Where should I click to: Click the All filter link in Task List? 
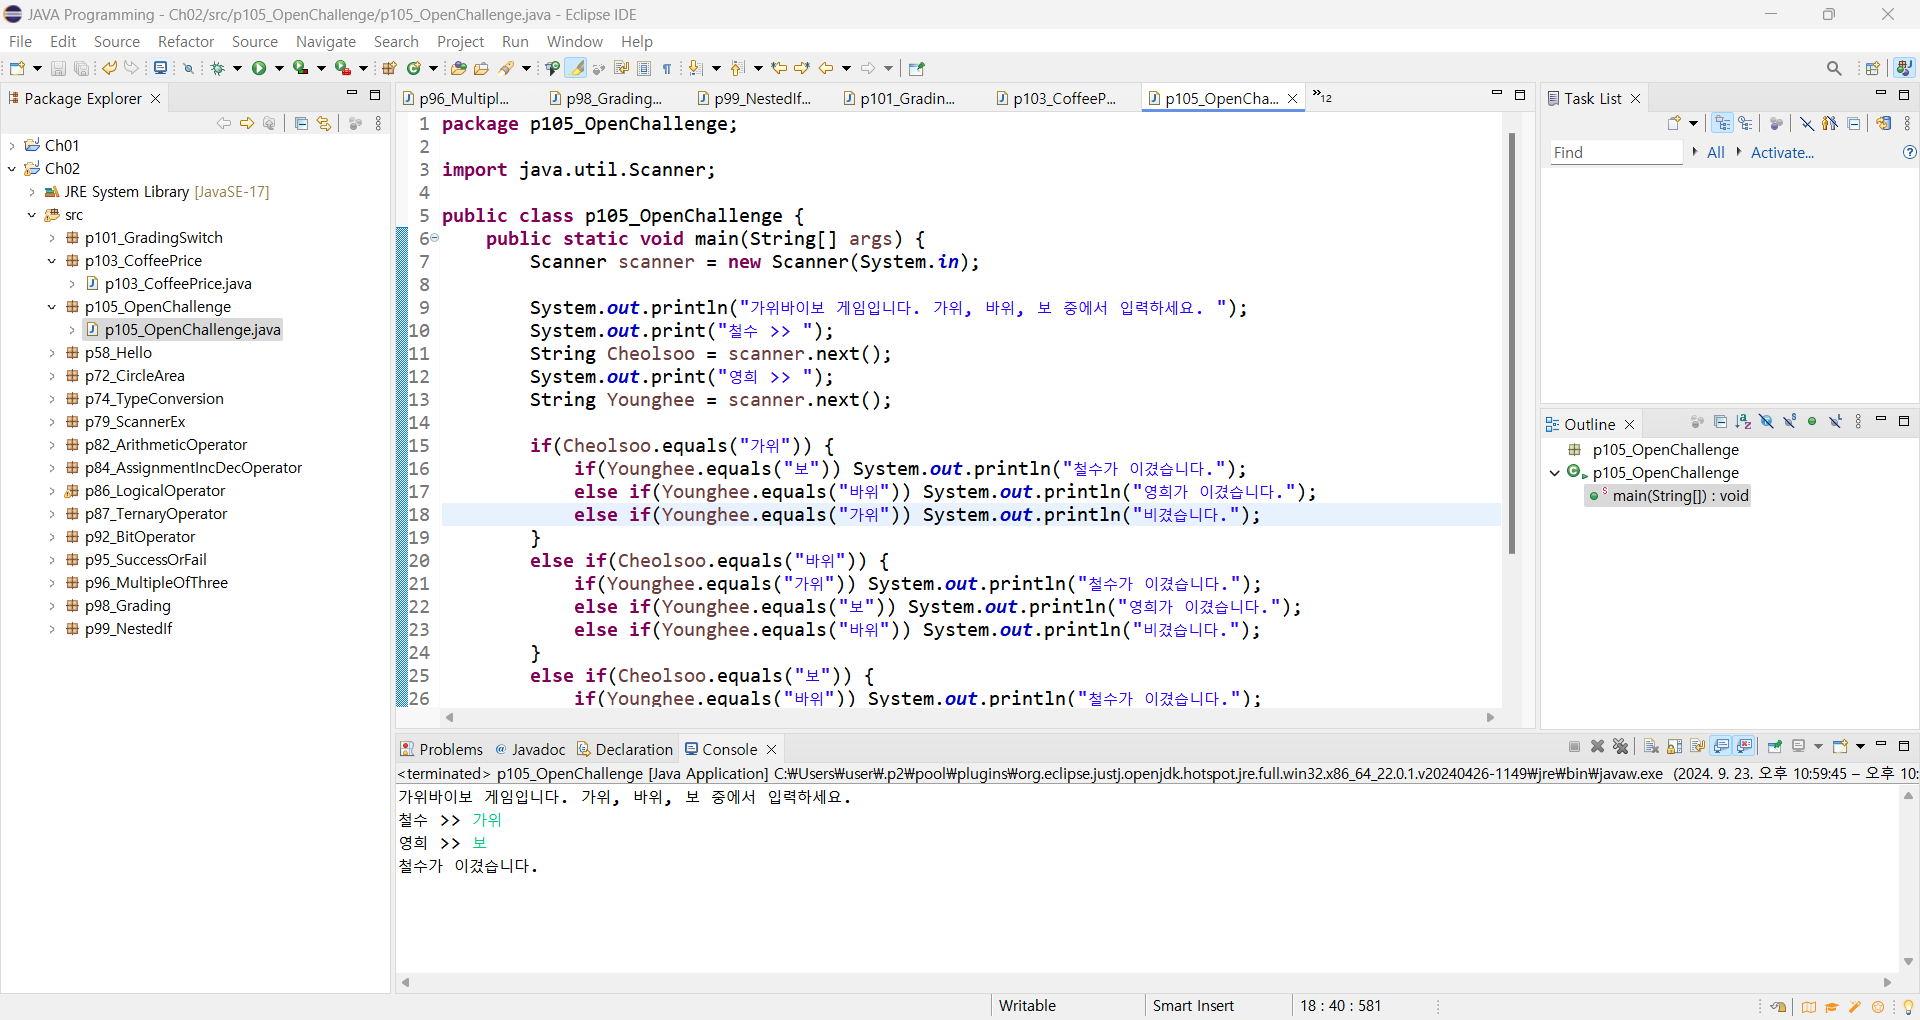pos(1716,152)
